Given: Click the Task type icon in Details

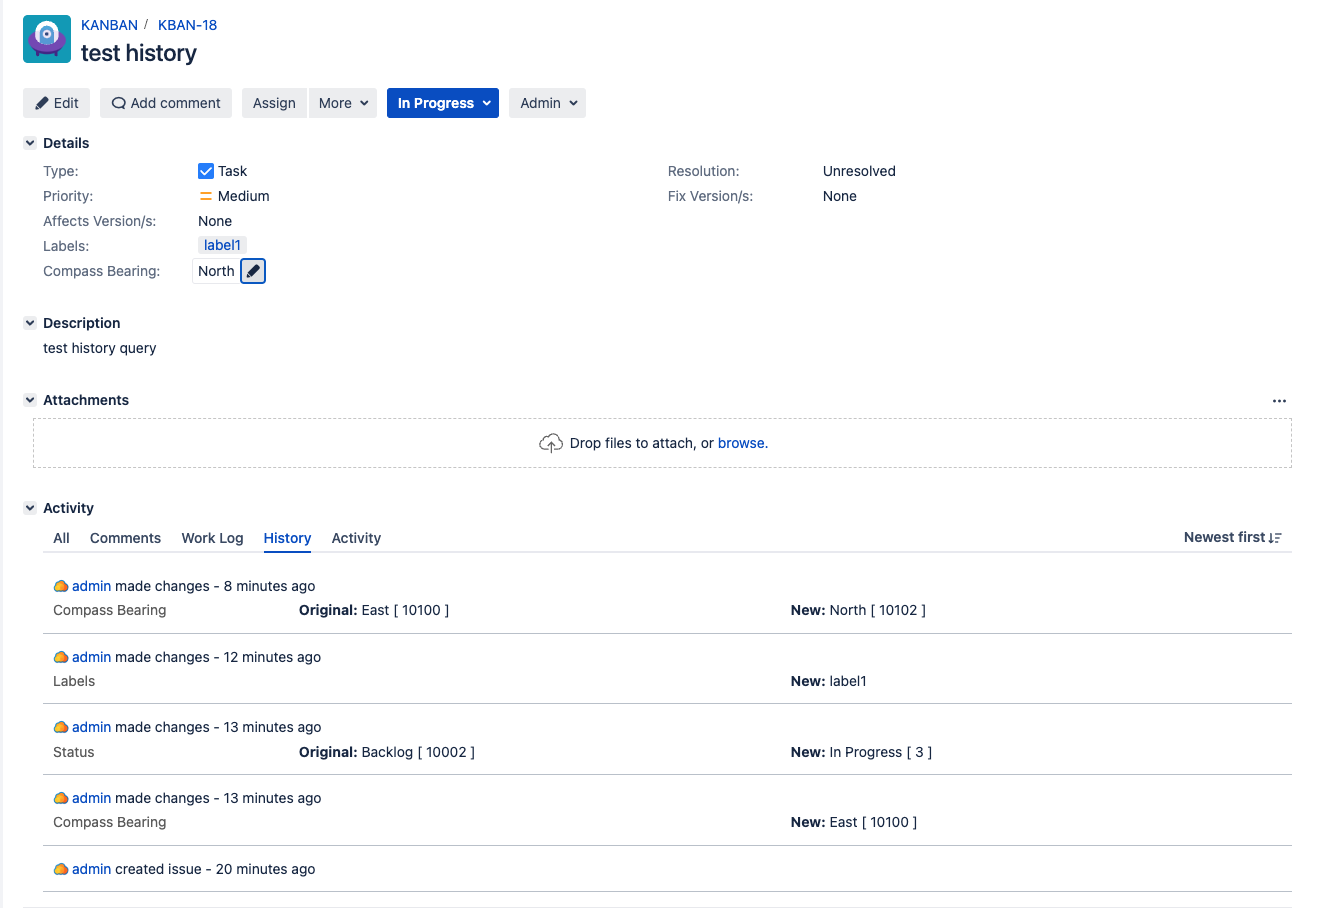Looking at the screenshot, I should click(205, 171).
